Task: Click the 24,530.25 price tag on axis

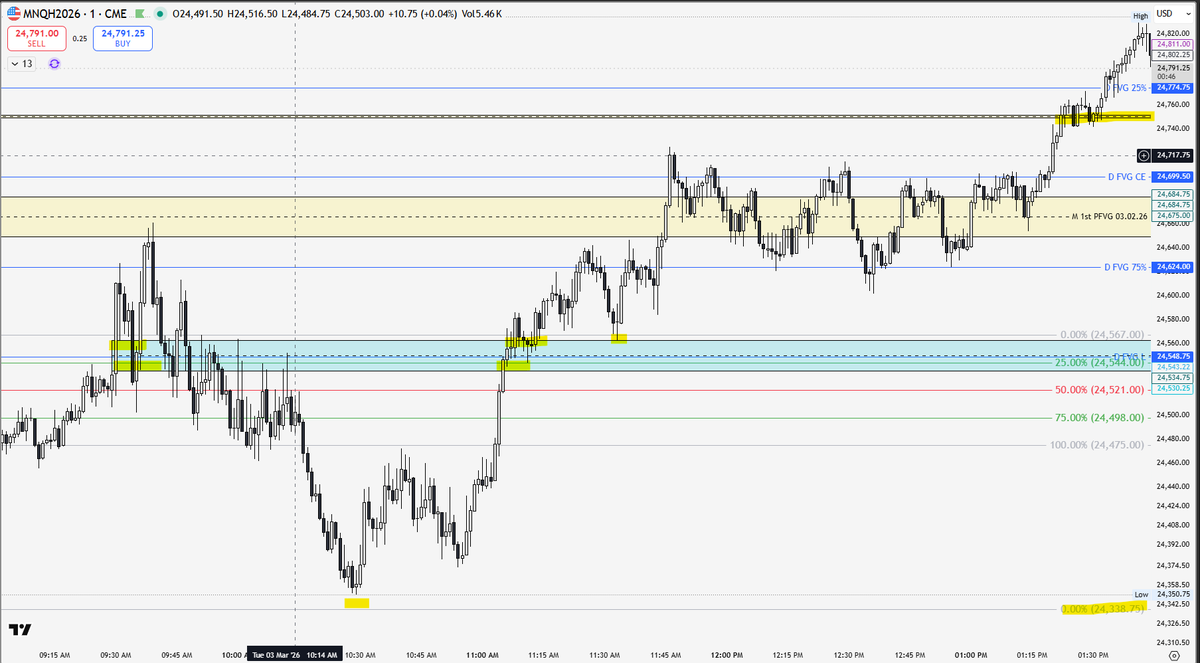Action: tap(1172, 388)
